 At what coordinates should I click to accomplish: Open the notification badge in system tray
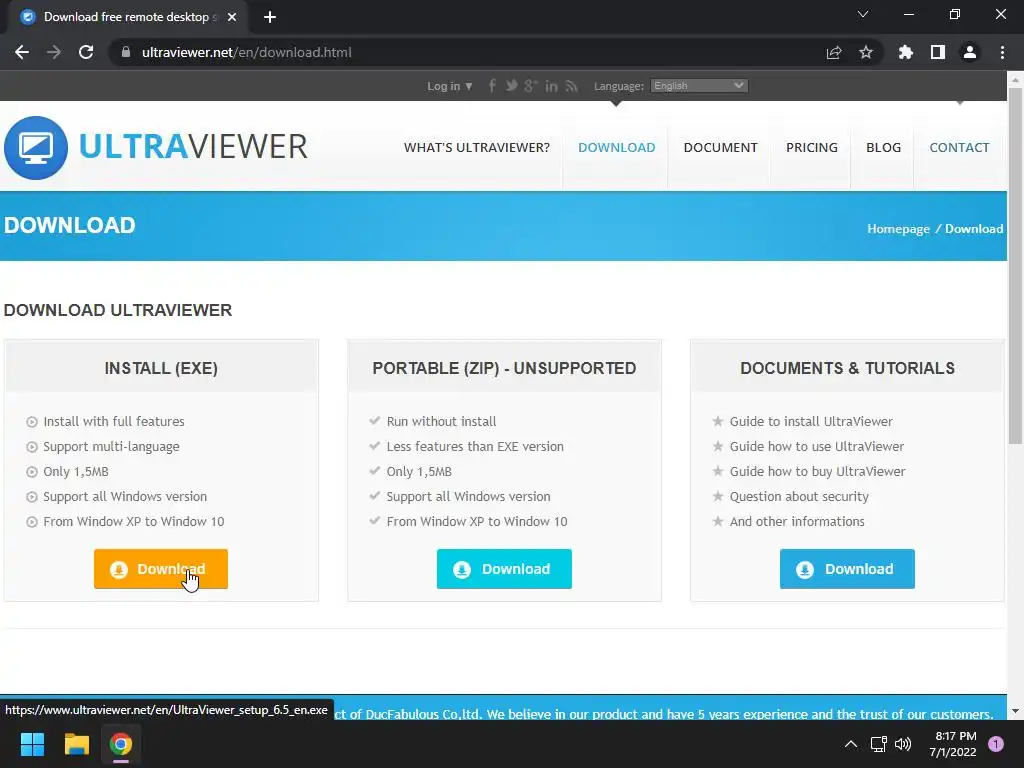996,744
